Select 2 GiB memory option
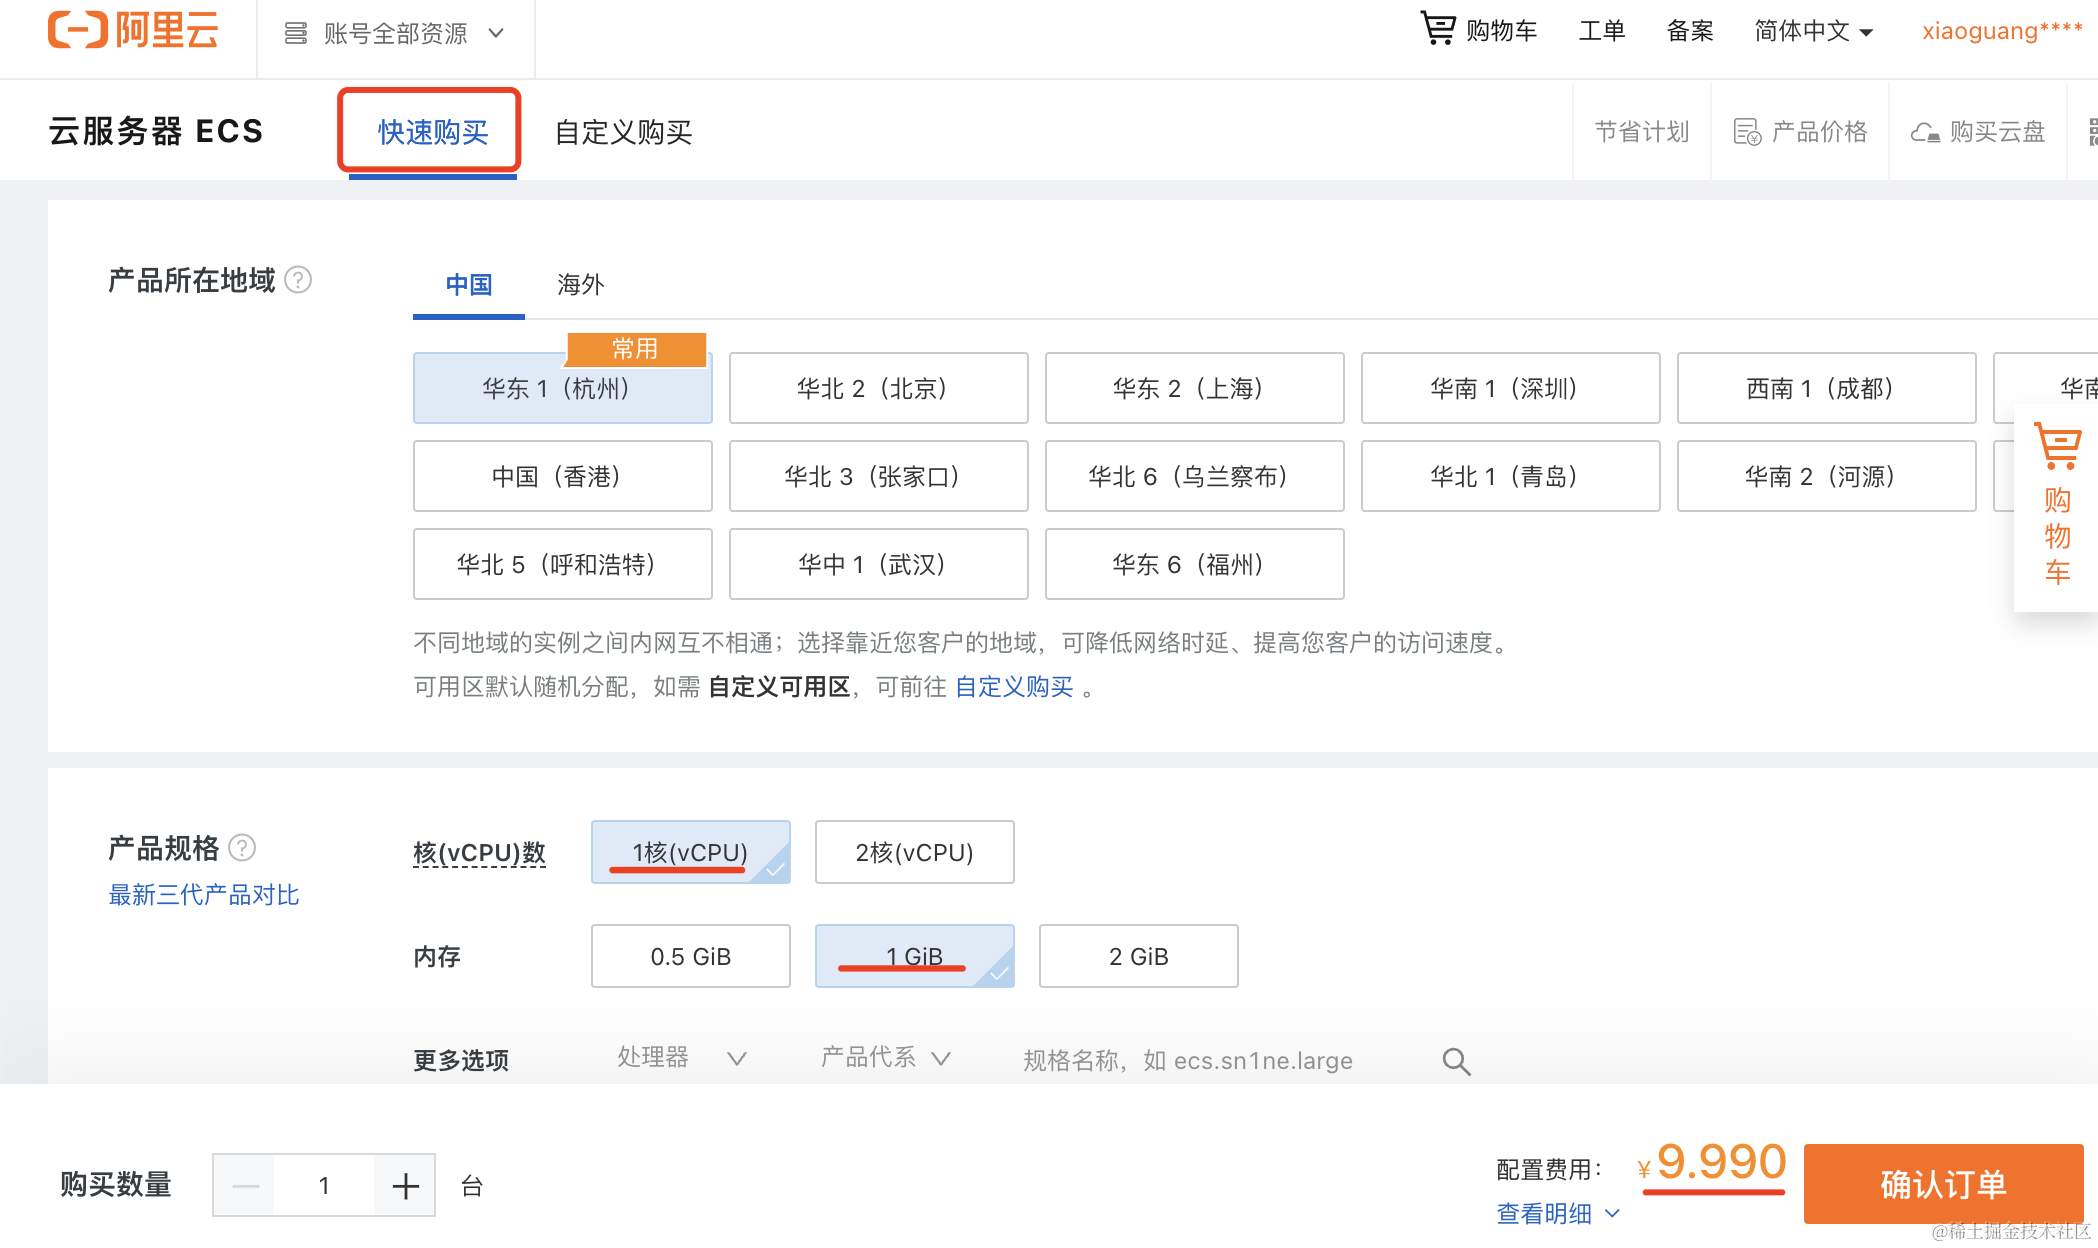The image size is (2098, 1248). point(1138,956)
